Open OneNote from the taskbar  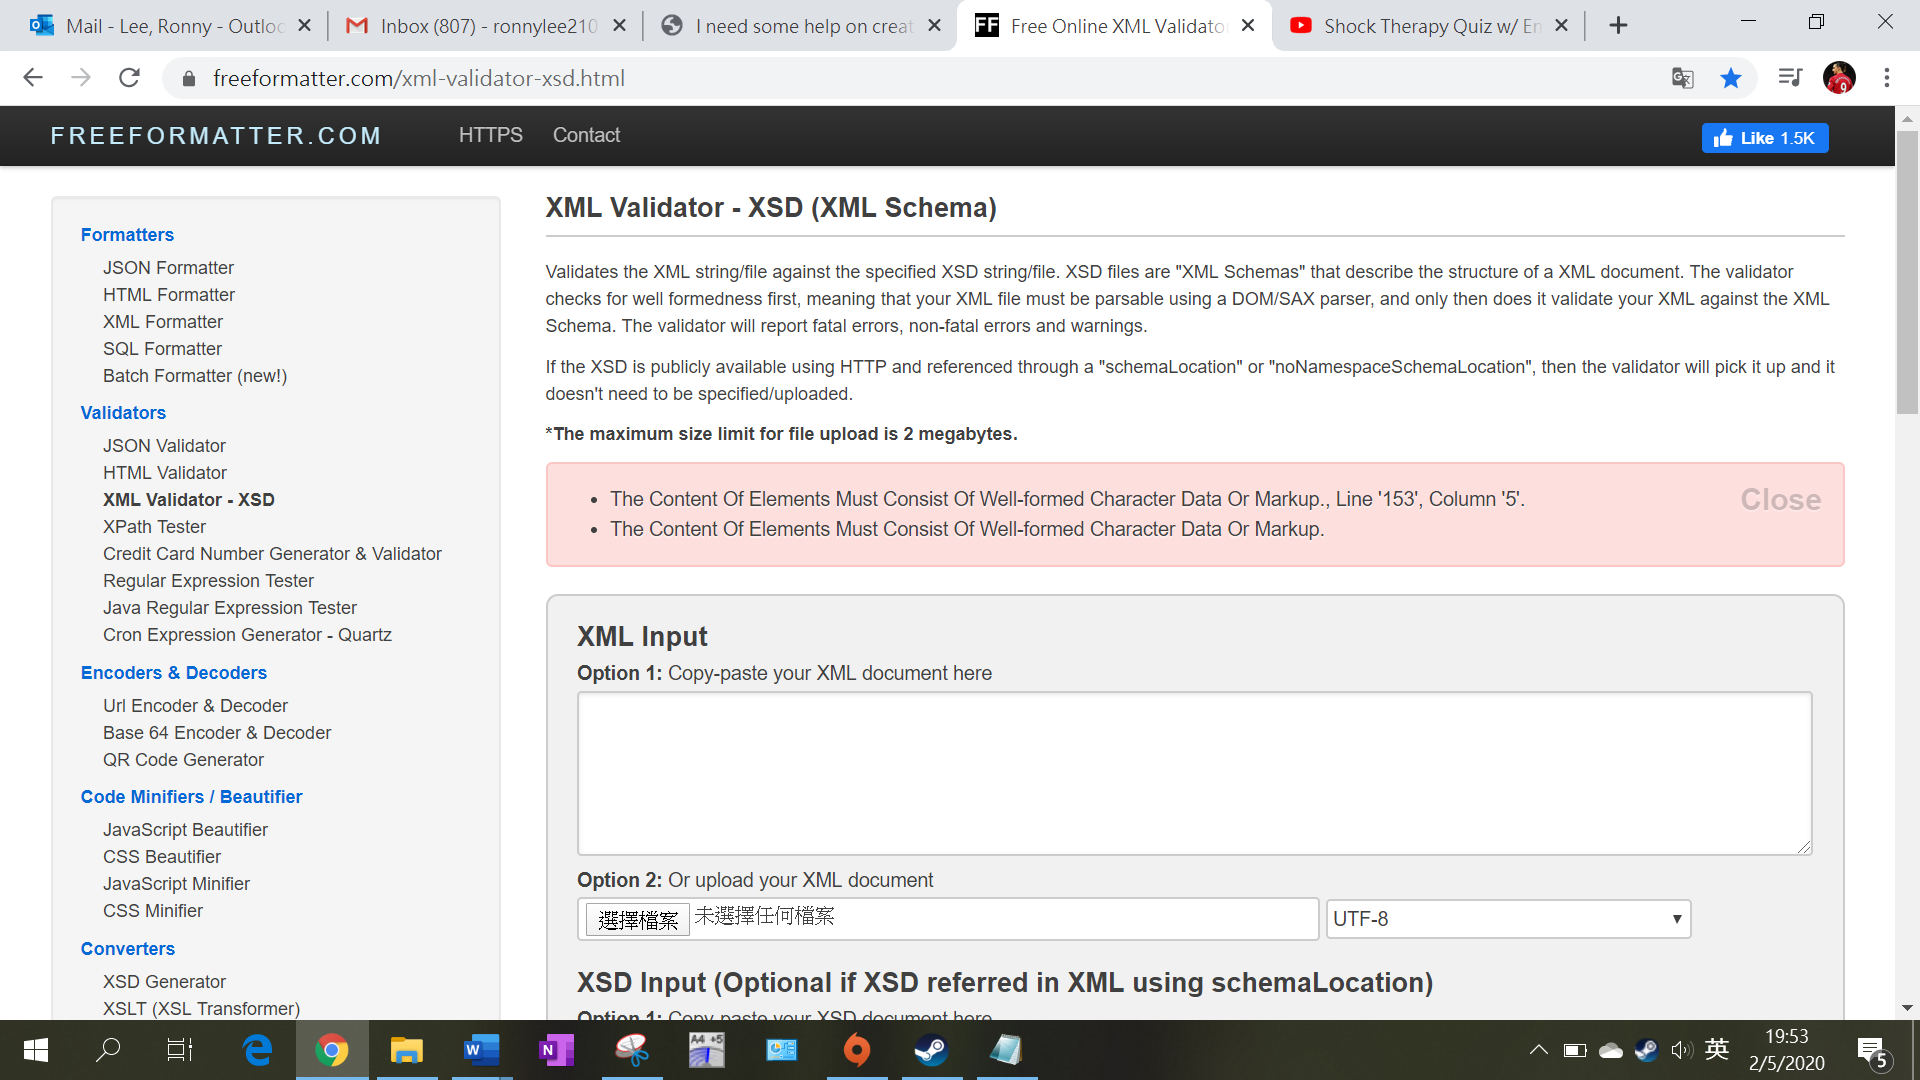[556, 1050]
